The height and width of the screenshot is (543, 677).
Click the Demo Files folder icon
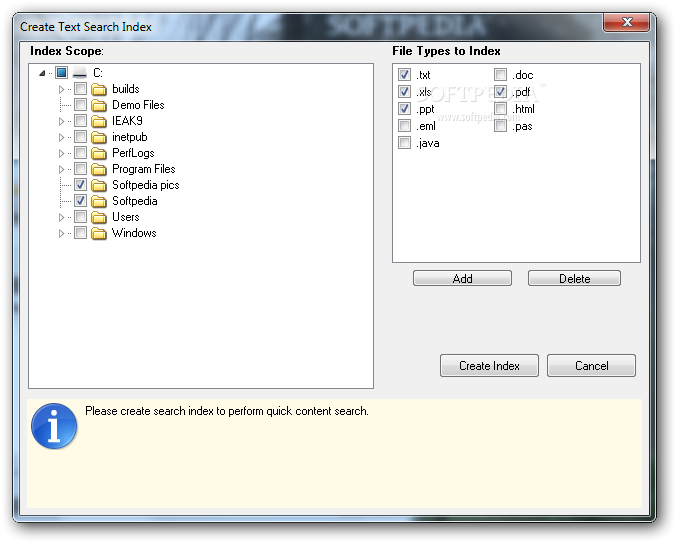[99, 105]
